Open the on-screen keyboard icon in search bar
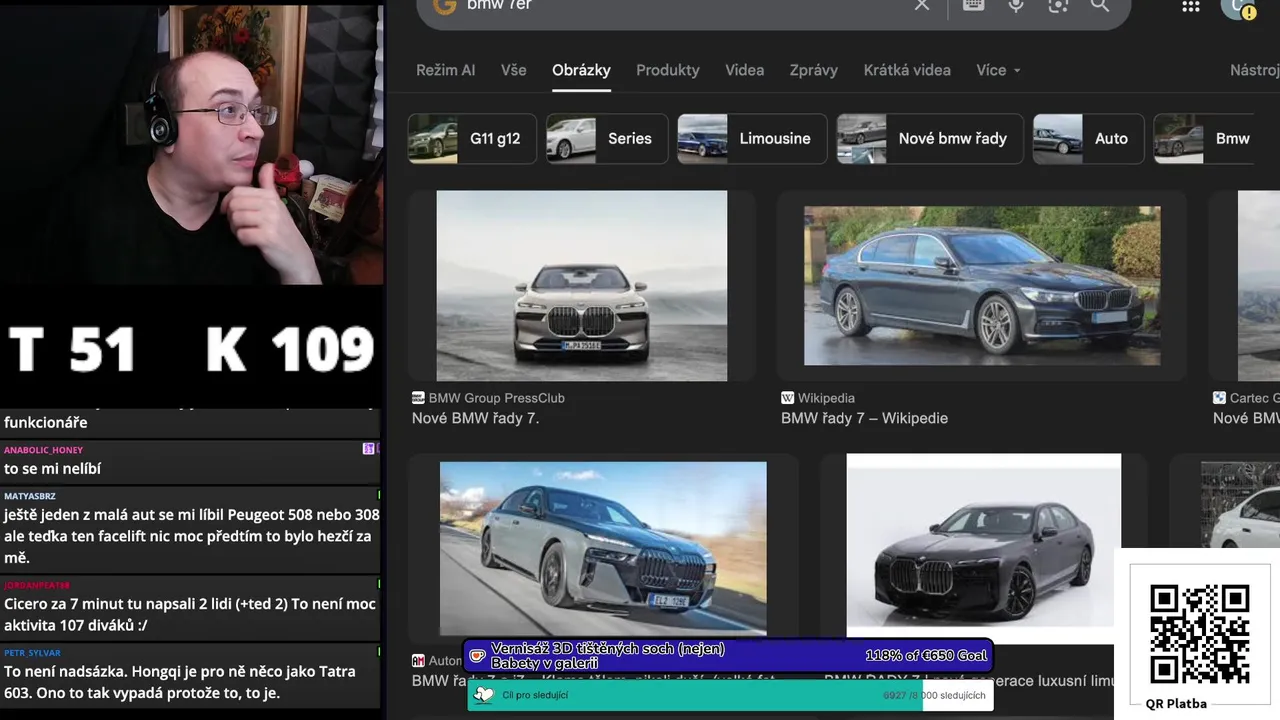This screenshot has height=720, width=1280. coord(973,5)
